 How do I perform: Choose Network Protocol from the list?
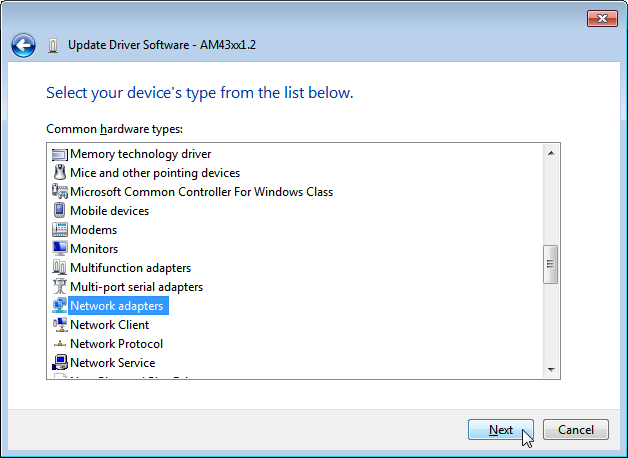(116, 344)
